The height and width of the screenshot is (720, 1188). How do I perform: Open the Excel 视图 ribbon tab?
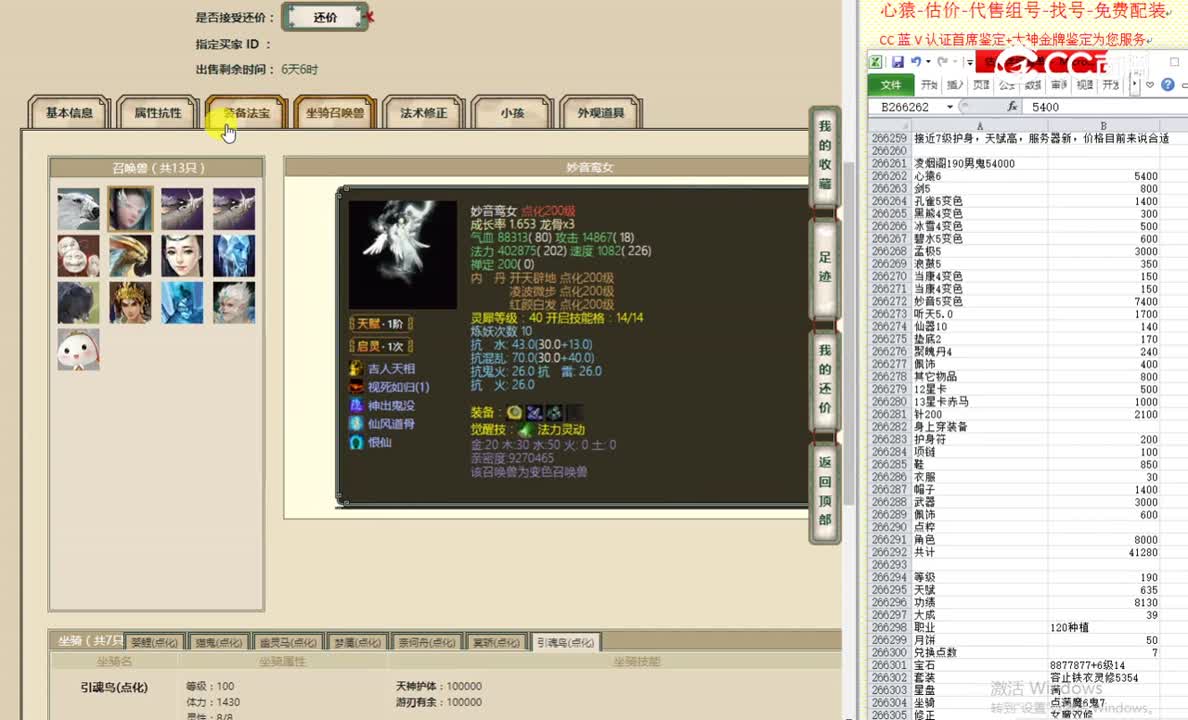click(1085, 85)
